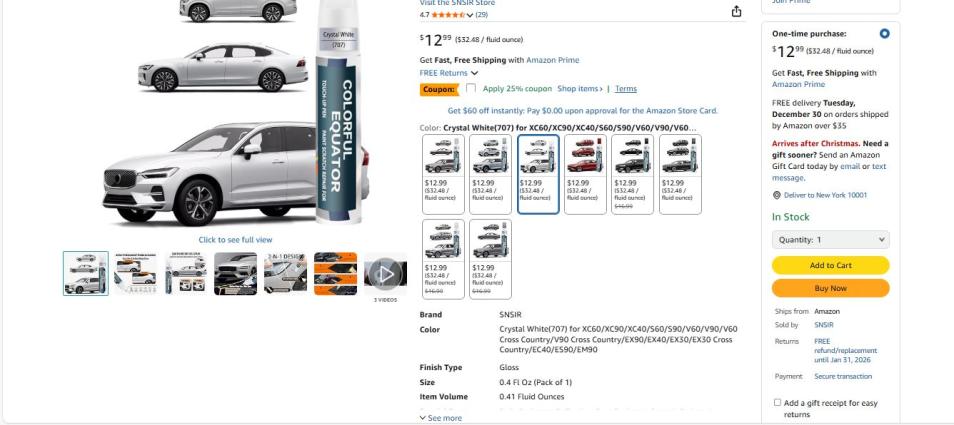Open the Quantity dropdown

(x=830, y=240)
